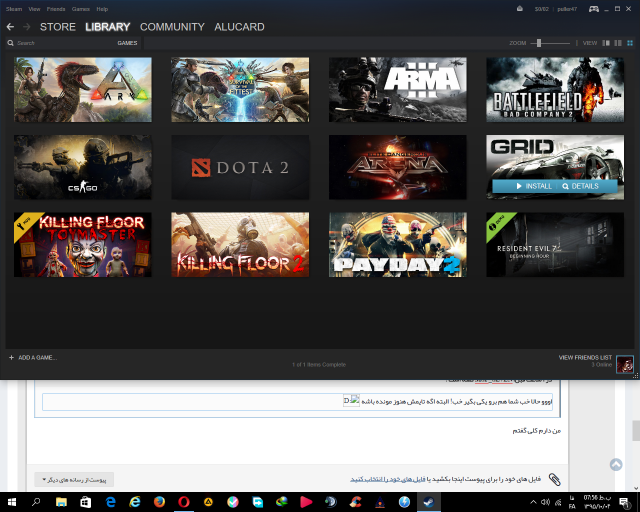Click the search magnifier icon in Steam
Screen dimensions: 640x512
(11, 43)
